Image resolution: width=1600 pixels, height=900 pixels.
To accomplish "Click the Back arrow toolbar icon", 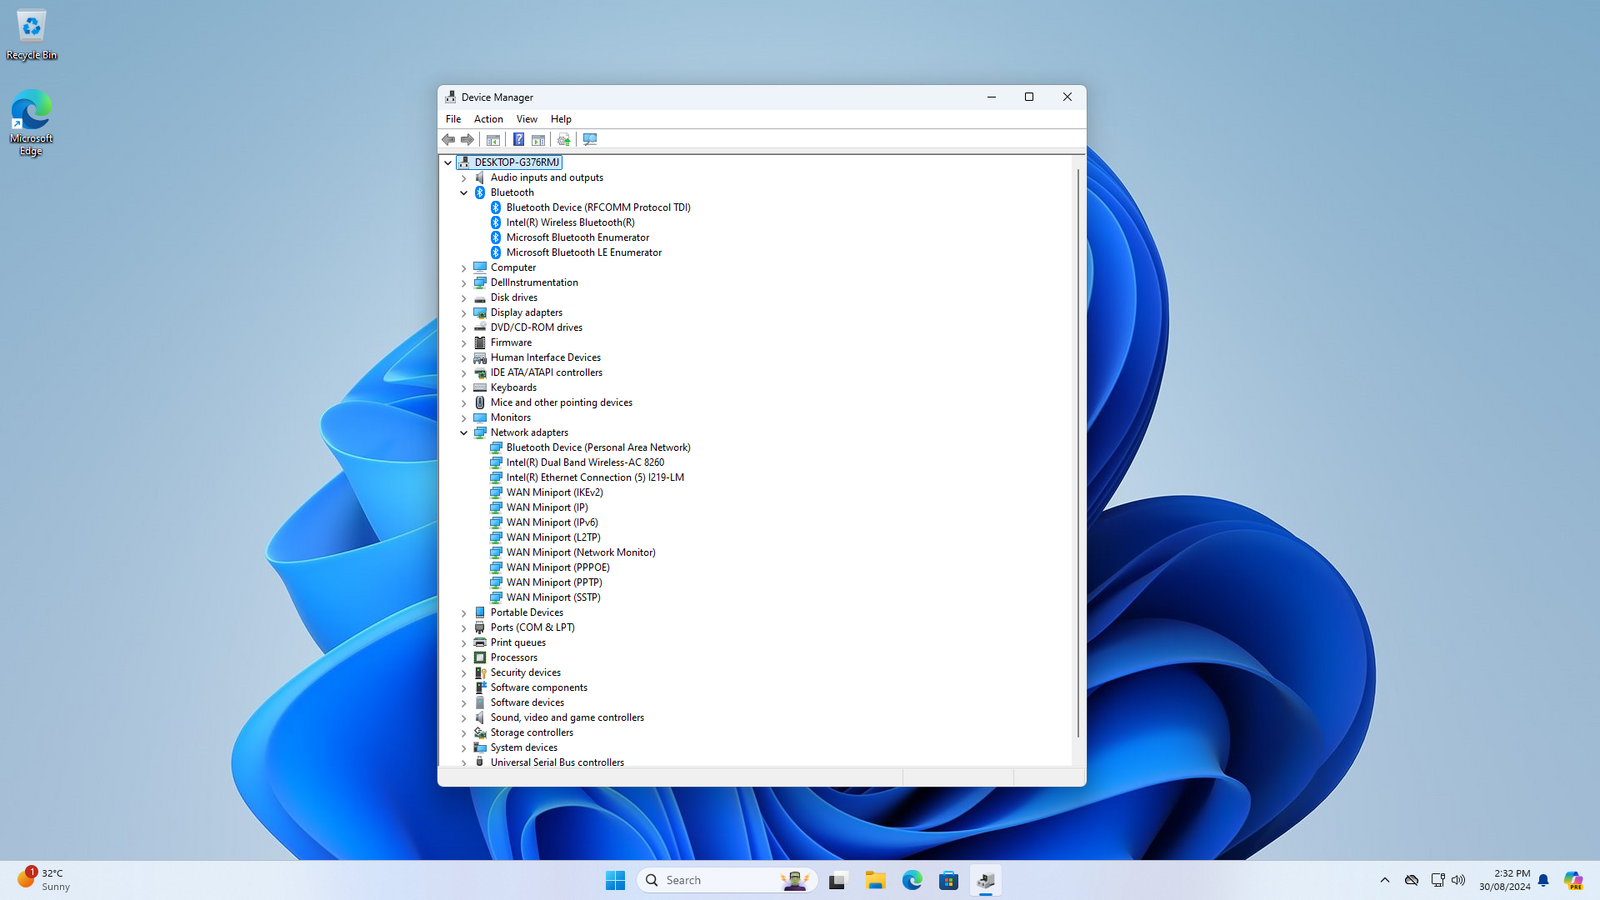I will pyautogui.click(x=449, y=140).
